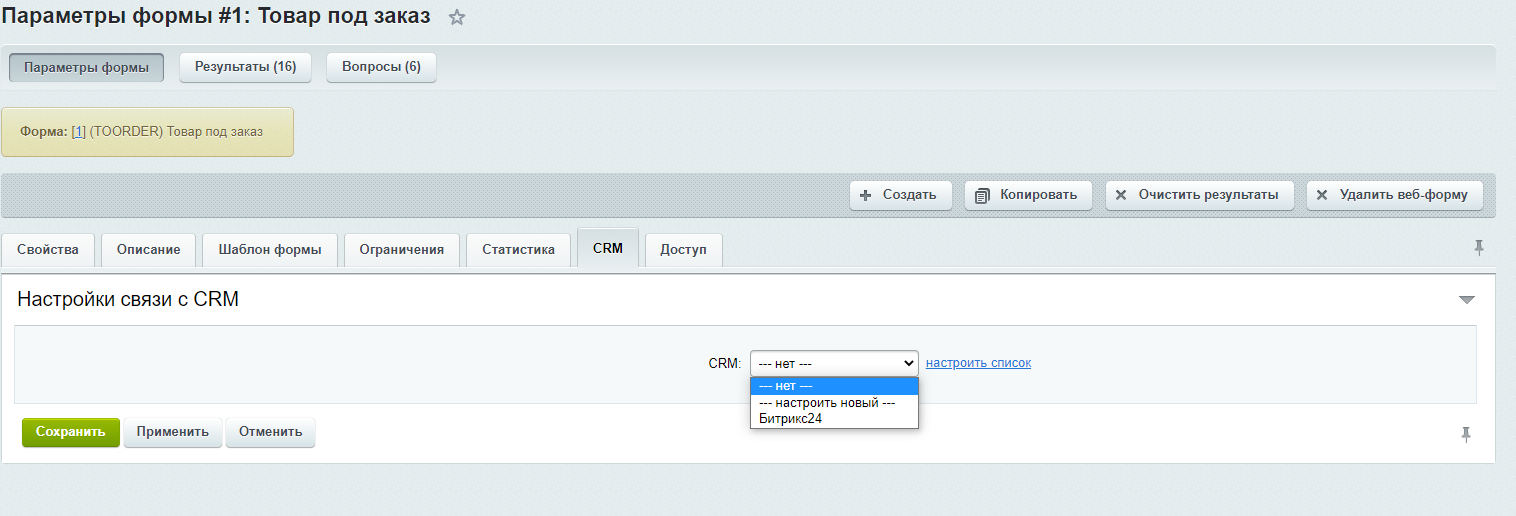Viewport: 1516px width, 516px height.
Task: Click Создать with the plus icon
Action: pos(899,195)
